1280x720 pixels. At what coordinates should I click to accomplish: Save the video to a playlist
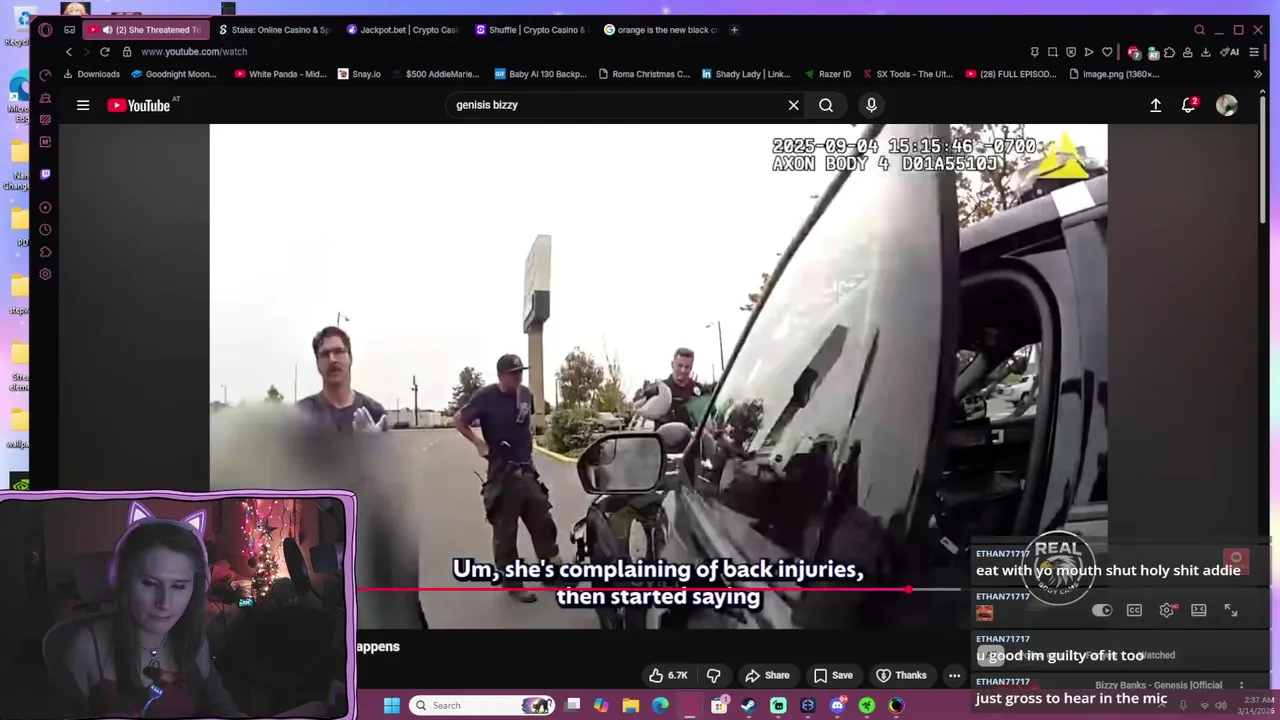(833, 675)
